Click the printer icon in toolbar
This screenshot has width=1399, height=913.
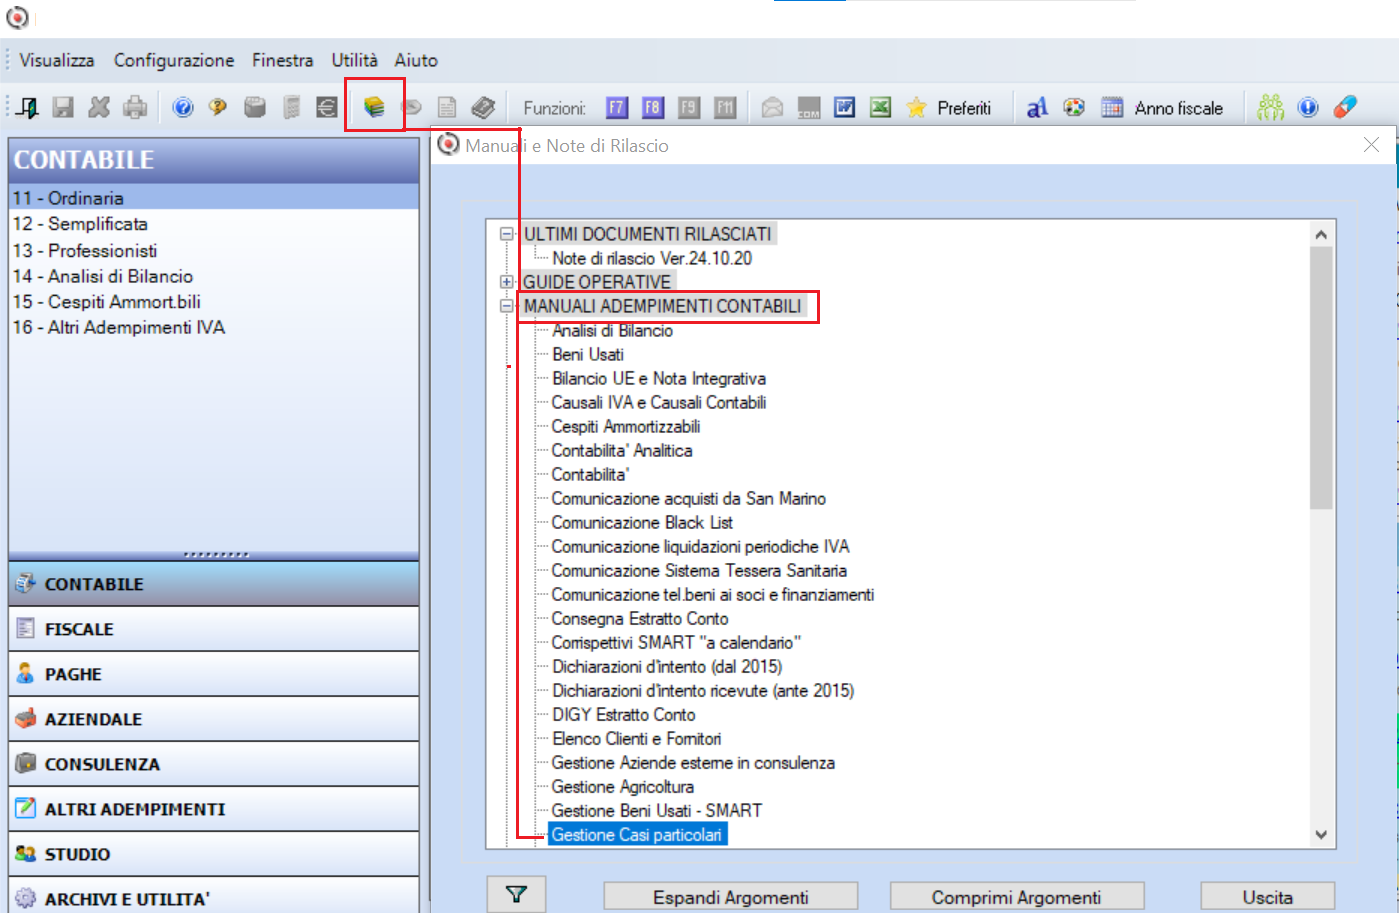coord(135,107)
